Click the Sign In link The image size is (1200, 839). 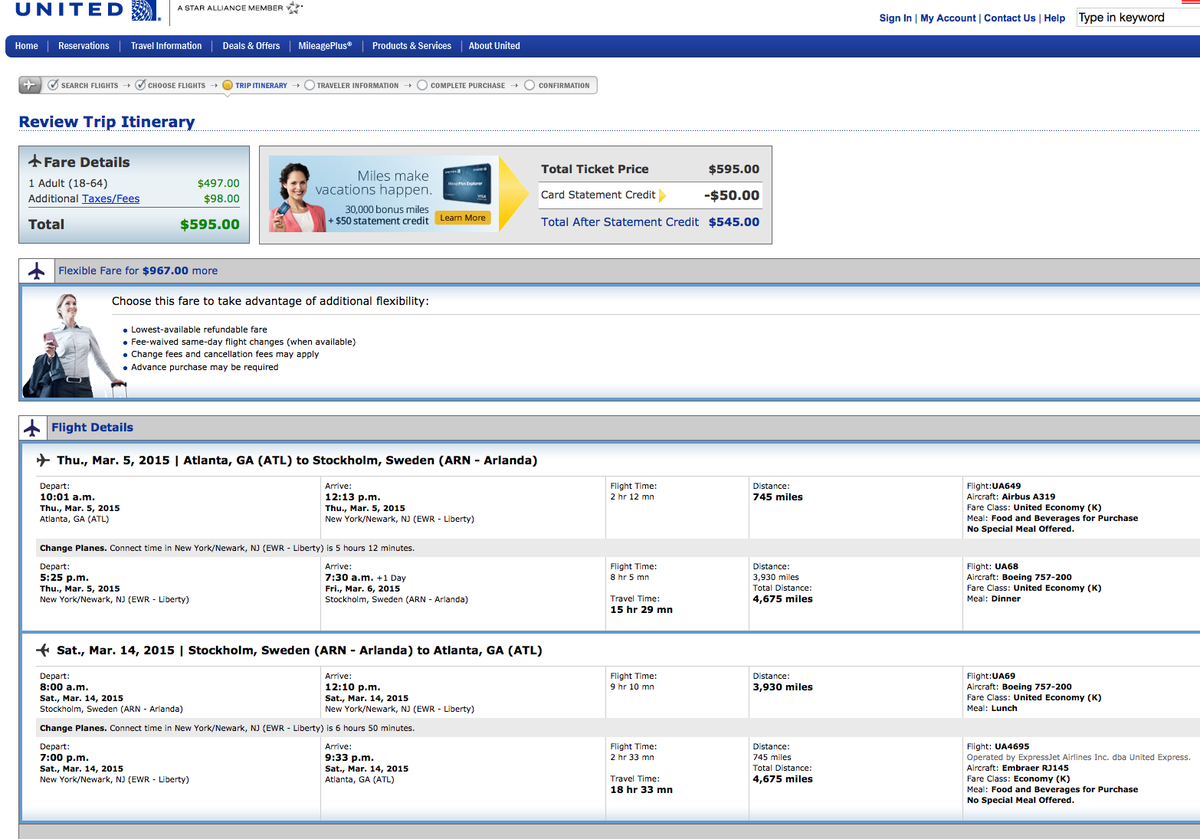tap(895, 18)
